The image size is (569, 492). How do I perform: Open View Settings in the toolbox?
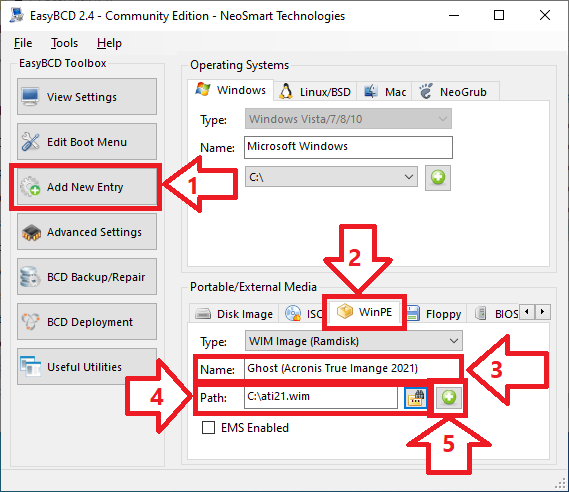[x=87, y=97]
